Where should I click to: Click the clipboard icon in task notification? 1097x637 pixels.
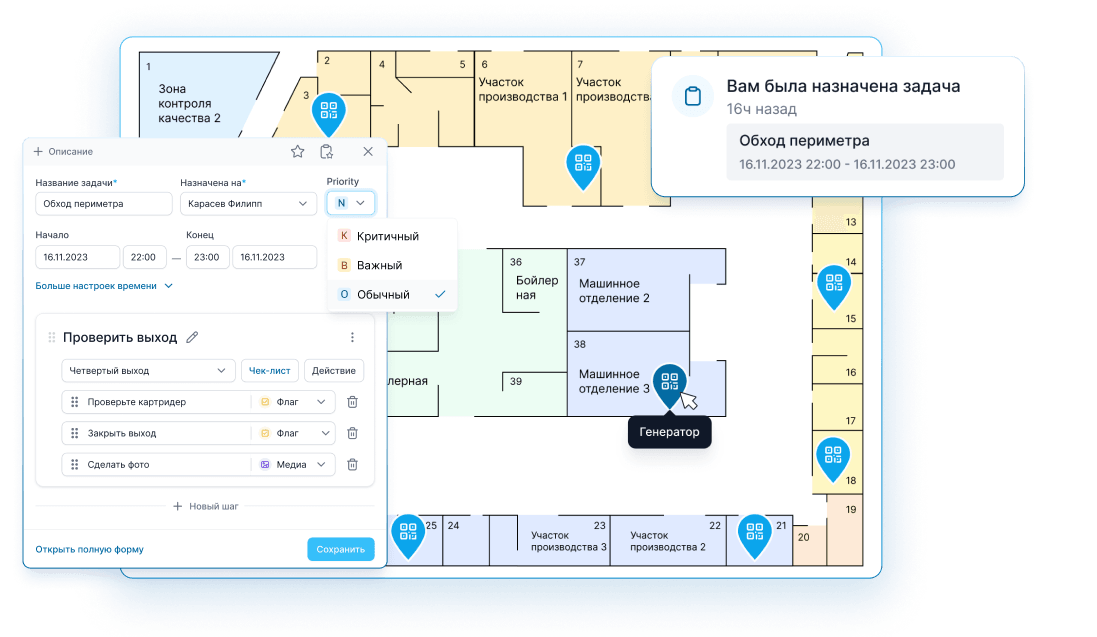click(691, 97)
